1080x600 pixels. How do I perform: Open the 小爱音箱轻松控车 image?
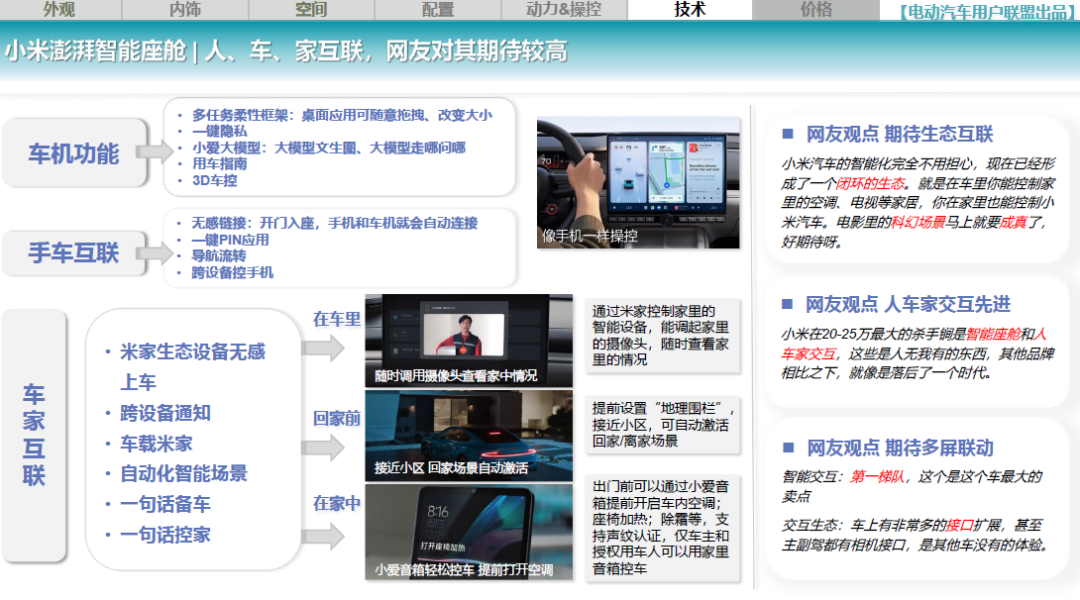468,532
